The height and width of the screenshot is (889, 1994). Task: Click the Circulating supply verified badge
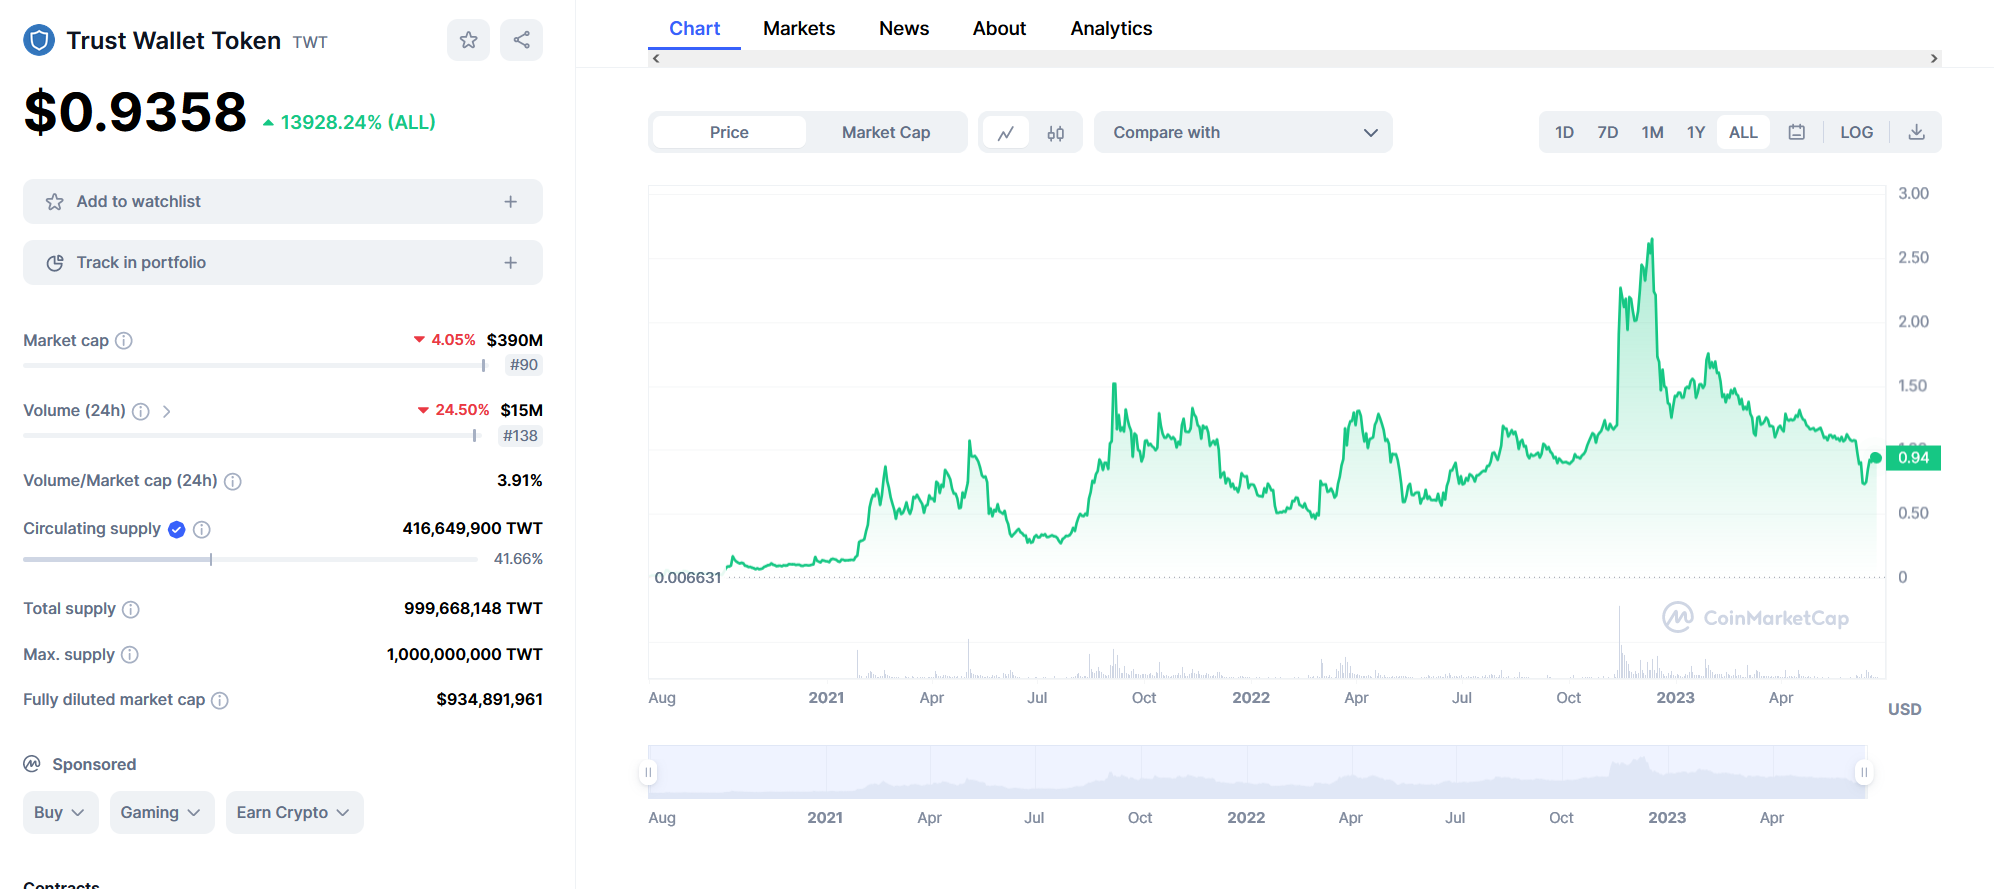(x=177, y=529)
